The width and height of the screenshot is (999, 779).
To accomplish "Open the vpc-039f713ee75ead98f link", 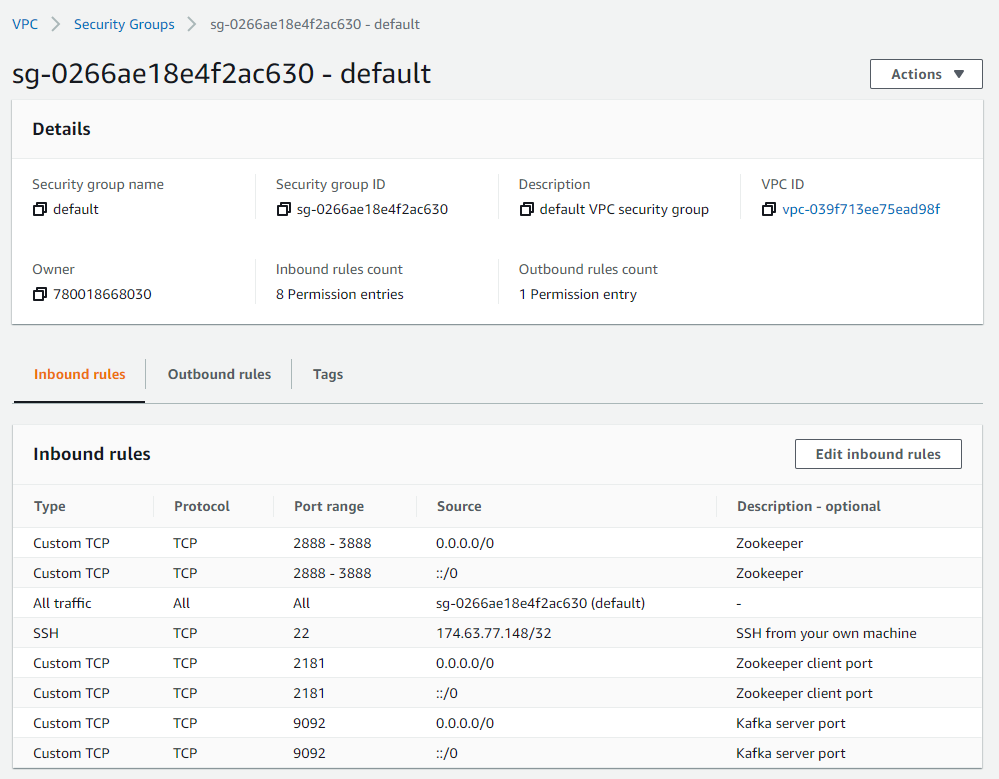I will click(861, 210).
